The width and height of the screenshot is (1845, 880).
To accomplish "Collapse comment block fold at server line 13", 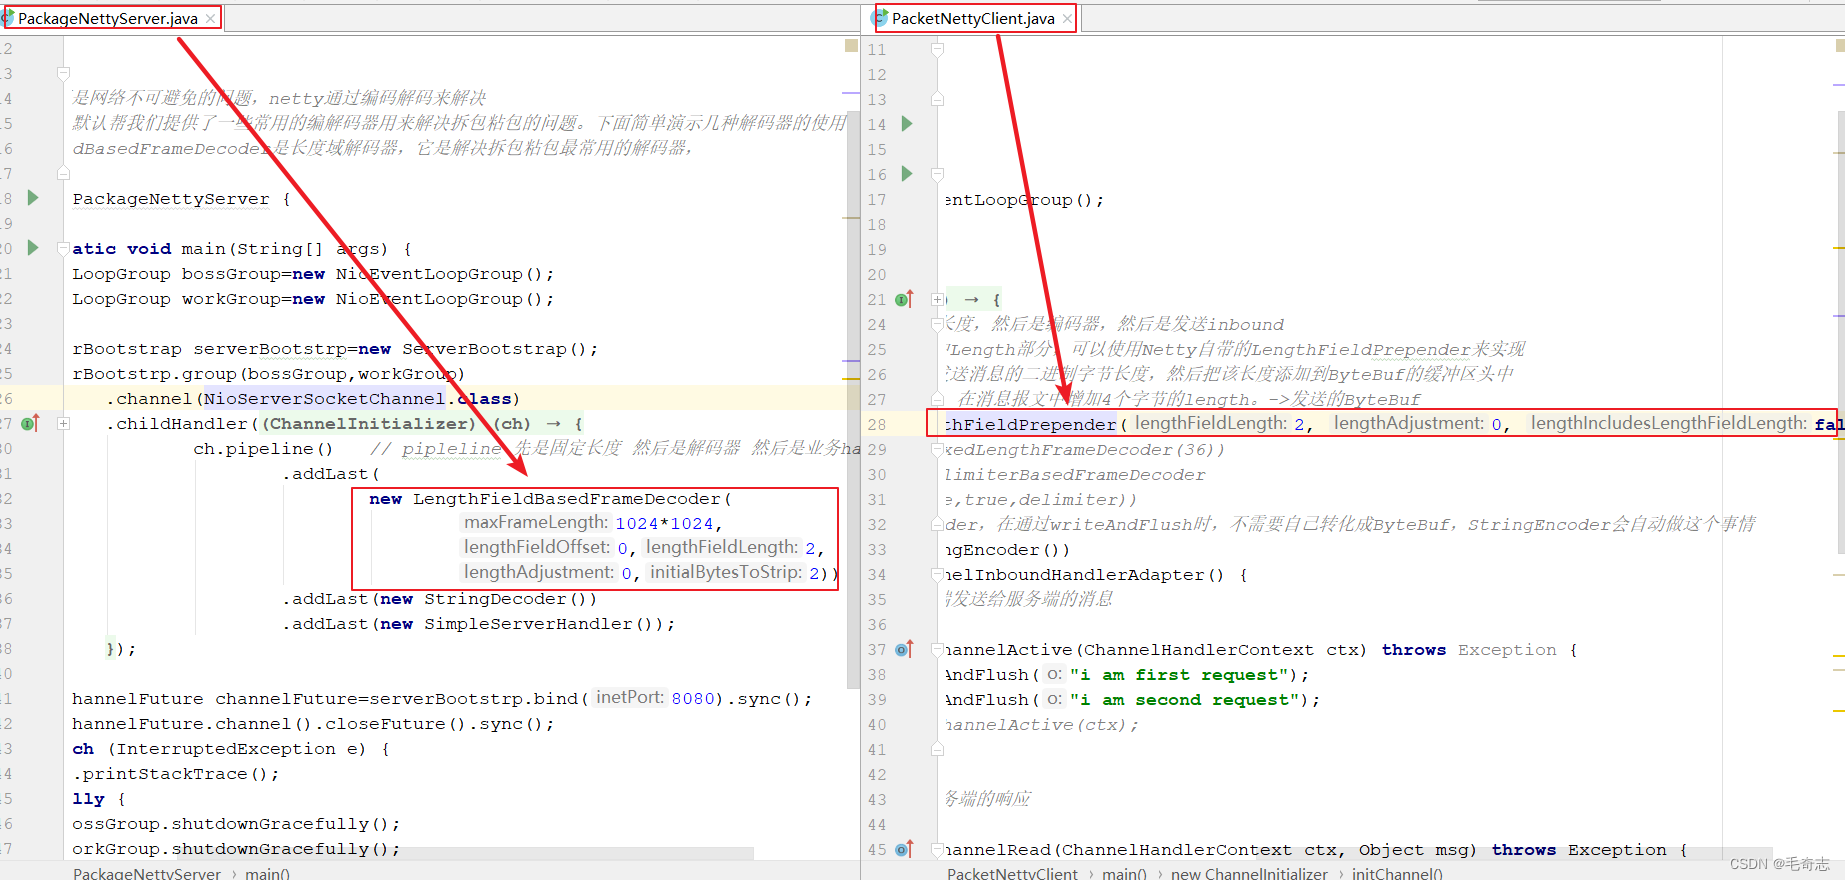I will (64, 74).
